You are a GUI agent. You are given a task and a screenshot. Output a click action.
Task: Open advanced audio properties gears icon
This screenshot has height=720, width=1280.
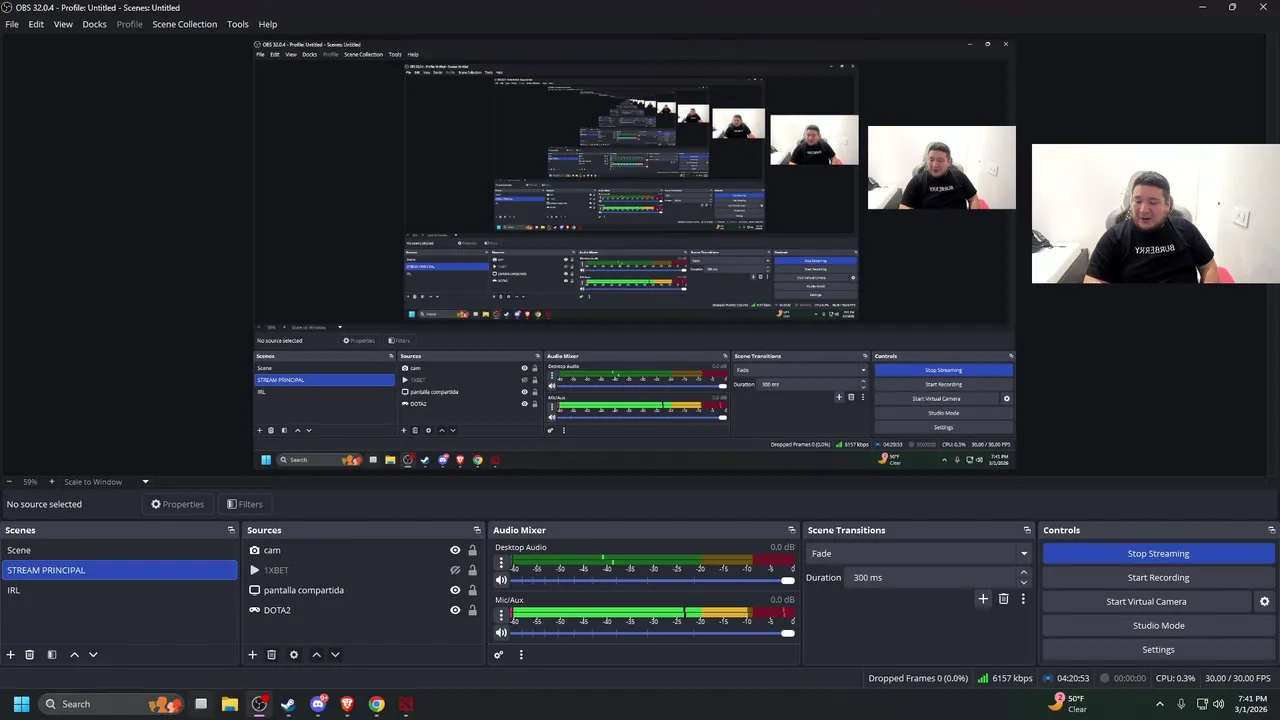pos(498,654)
